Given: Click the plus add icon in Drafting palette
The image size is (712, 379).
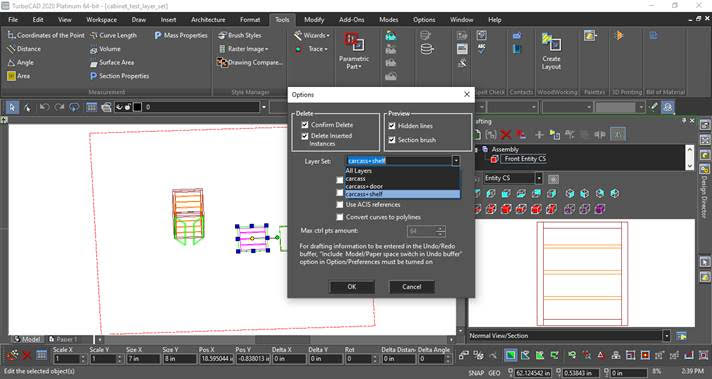Looking at the screenshot, I should (x=539, y=134).
